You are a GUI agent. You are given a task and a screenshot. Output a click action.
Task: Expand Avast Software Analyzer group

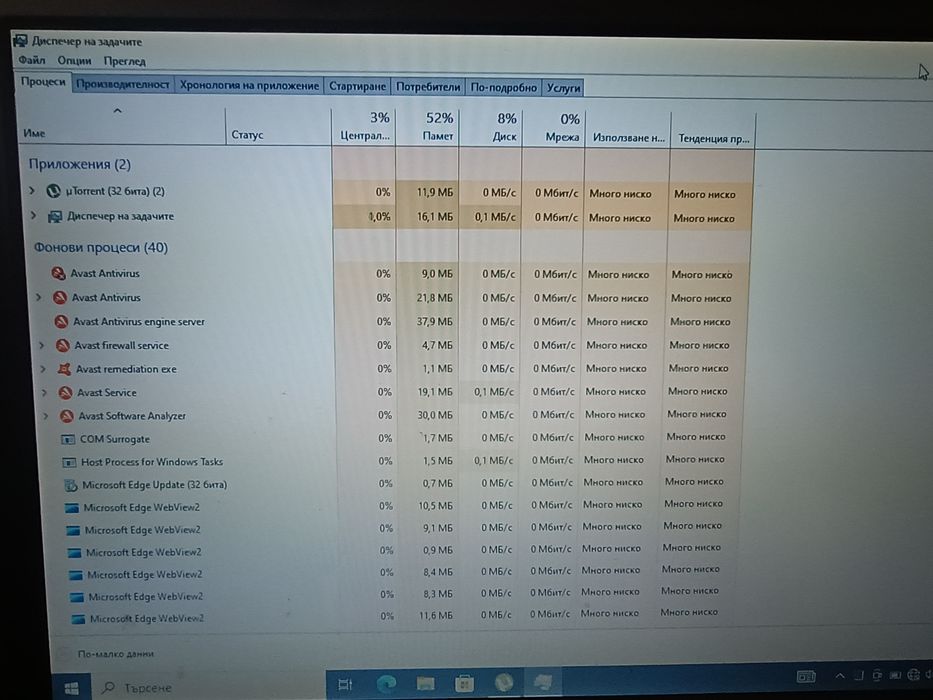click(x=46, y=415)
